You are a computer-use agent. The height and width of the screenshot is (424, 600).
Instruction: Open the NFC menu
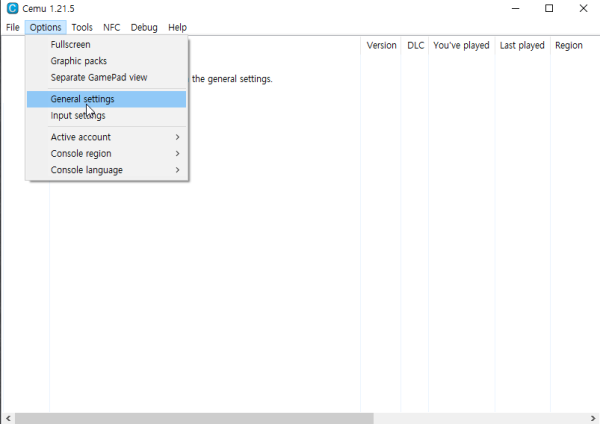coord(111,27)
